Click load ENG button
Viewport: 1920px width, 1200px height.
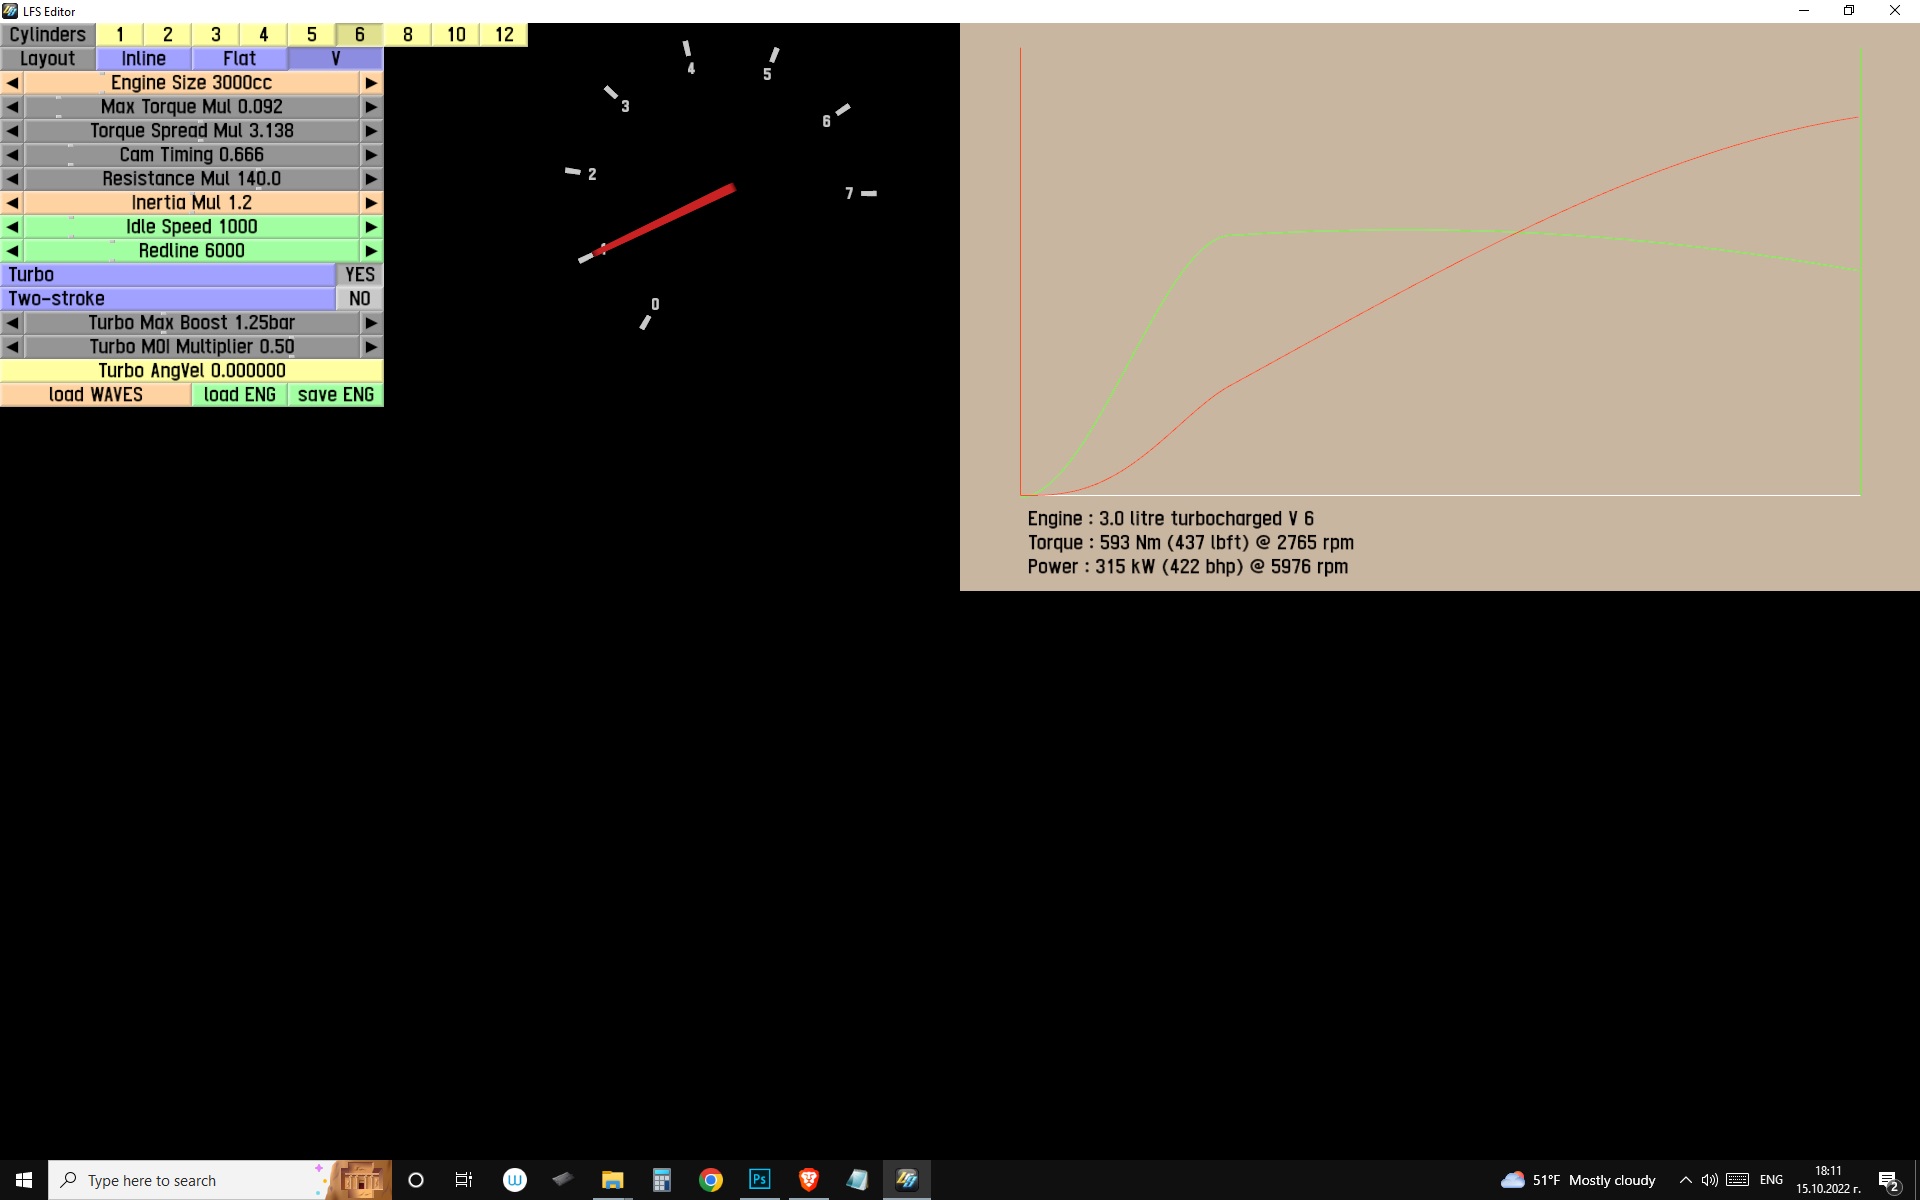[x=239, y=395]
